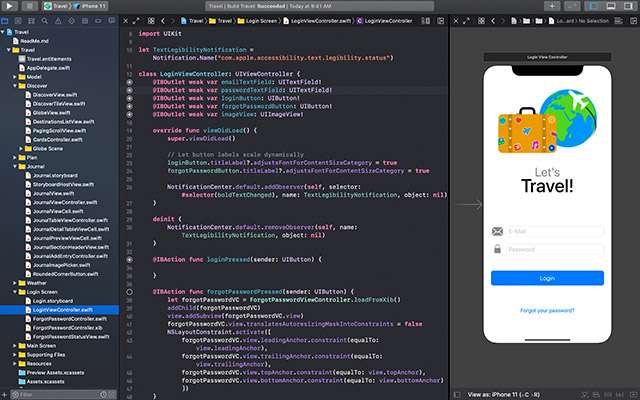Toggle the loginPressed IBAction connection circle
The height and width of the screenshot is (400, 640).
click(131, 259)
